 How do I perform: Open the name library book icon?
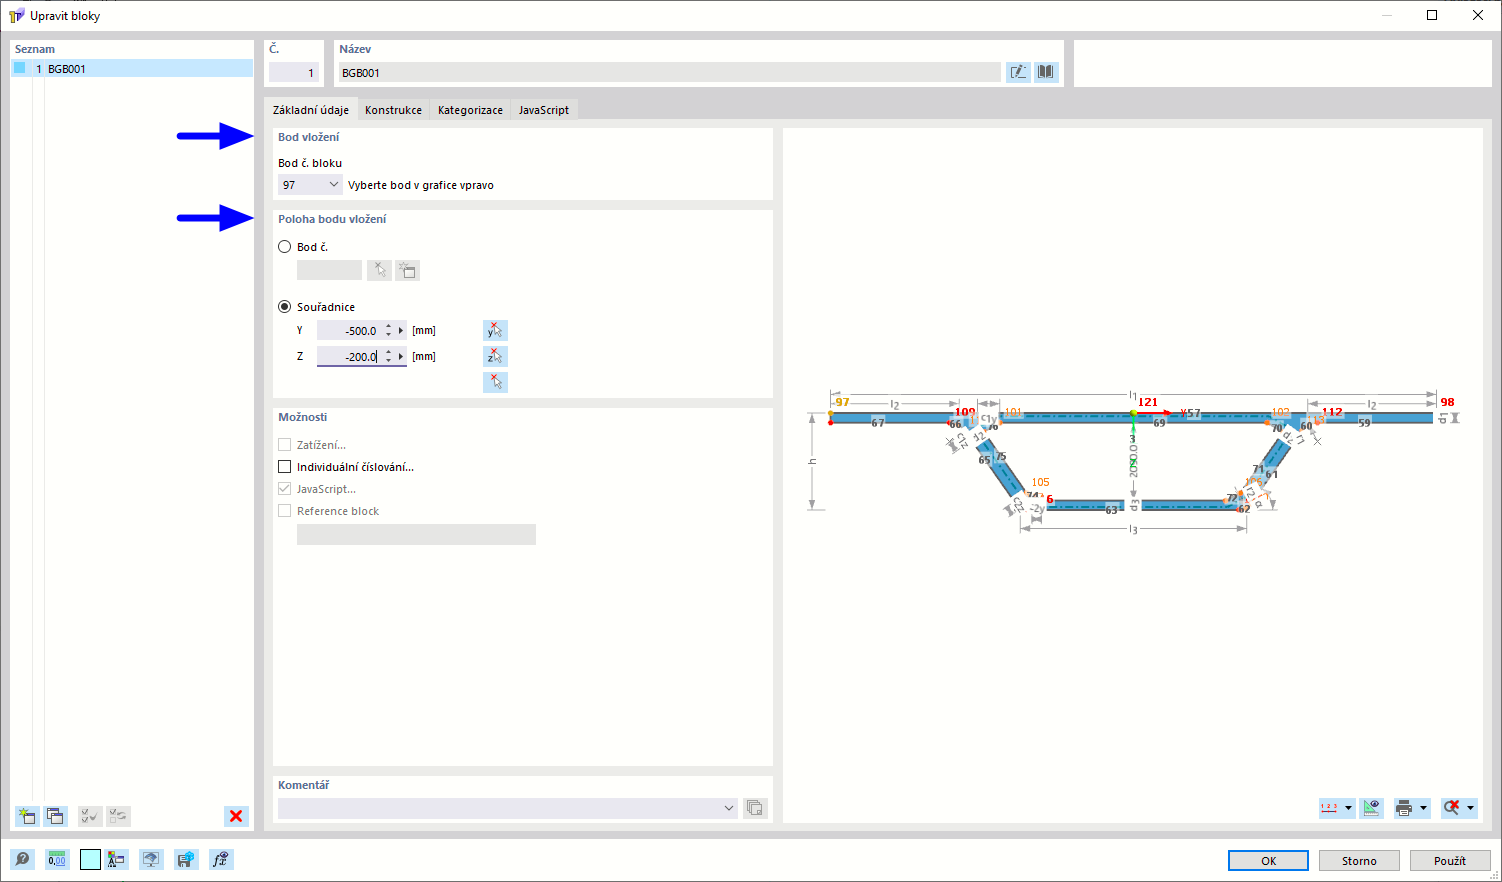coord(1045,72)
